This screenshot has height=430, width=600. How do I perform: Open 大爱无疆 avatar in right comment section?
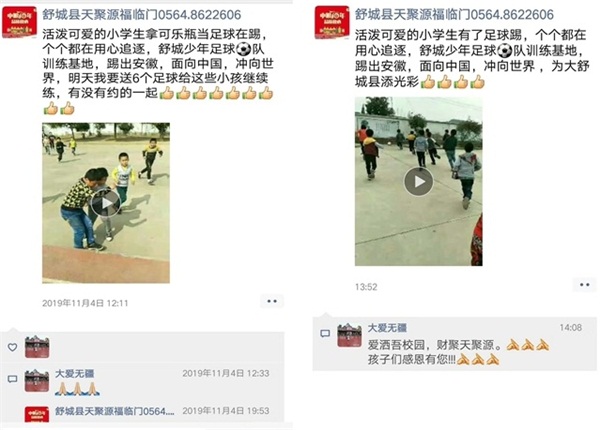tap(349, 335)
